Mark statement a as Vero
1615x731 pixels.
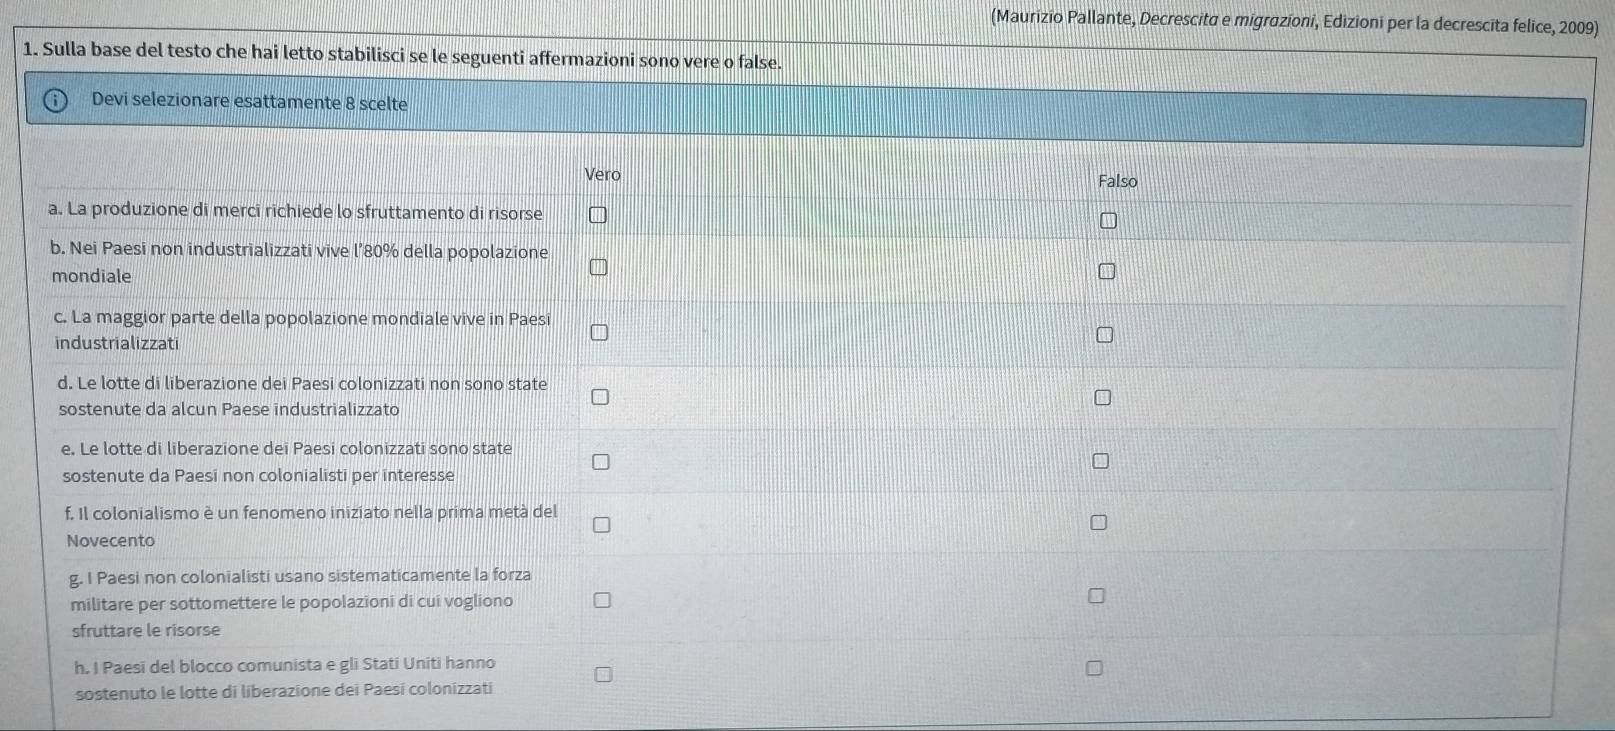click(597, 214)
